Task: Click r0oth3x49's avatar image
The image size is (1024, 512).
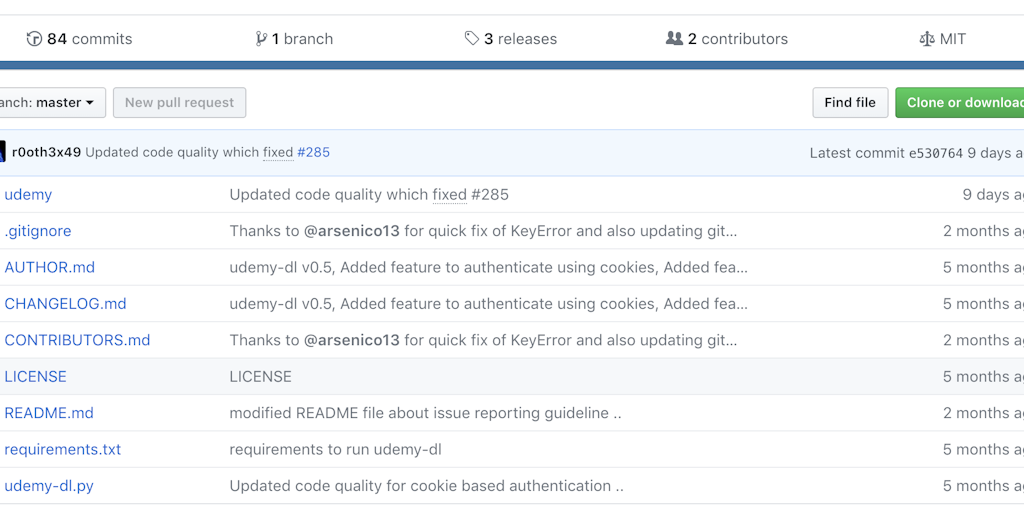Action: coord(3,152)
